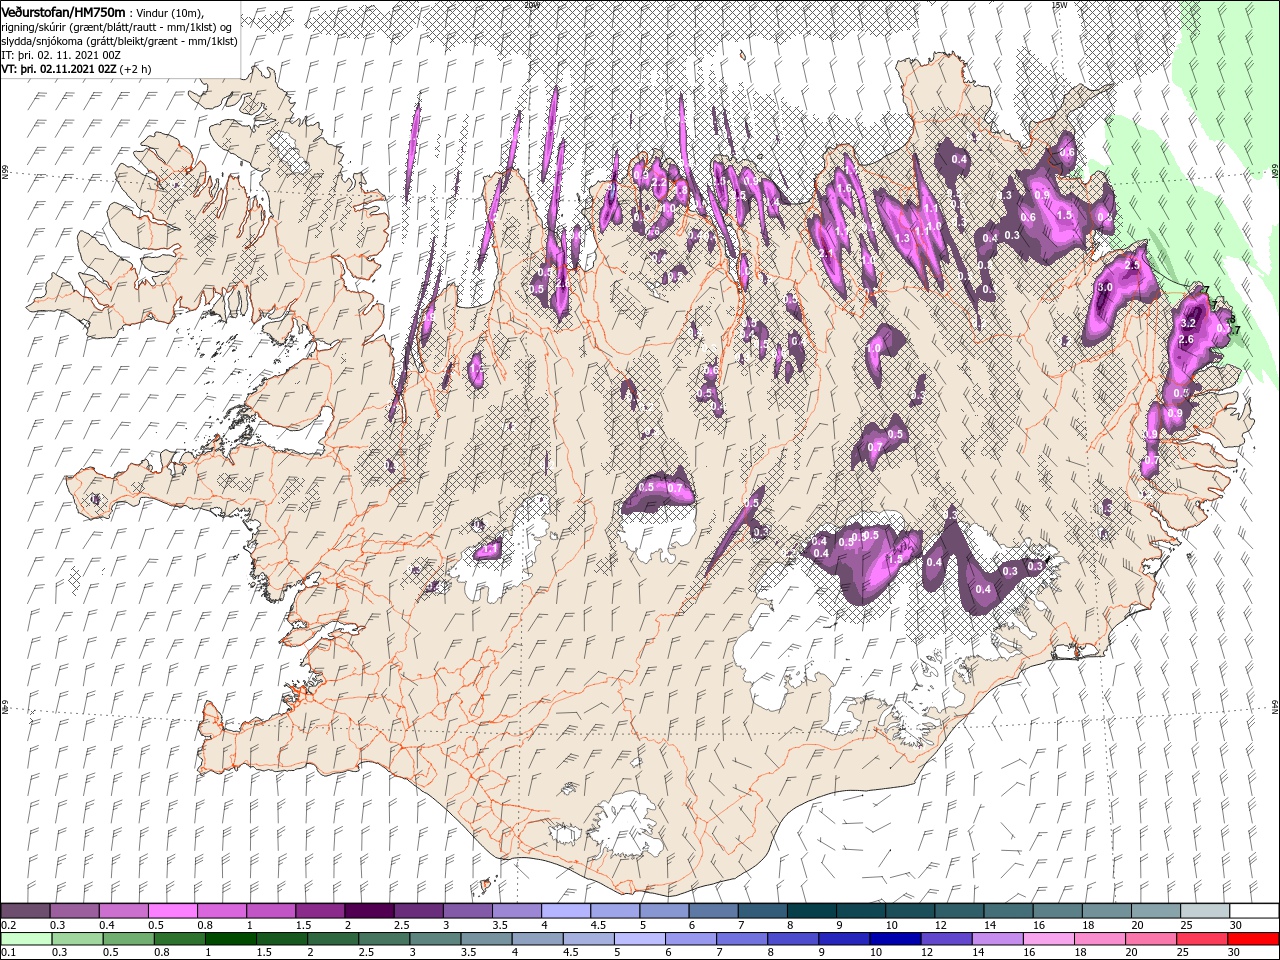Select the pale lavender snow swatch between 4 and 4.5
Image resolution: width=1280 pixels, height=960 pixels.
click(x=566, y=911)
